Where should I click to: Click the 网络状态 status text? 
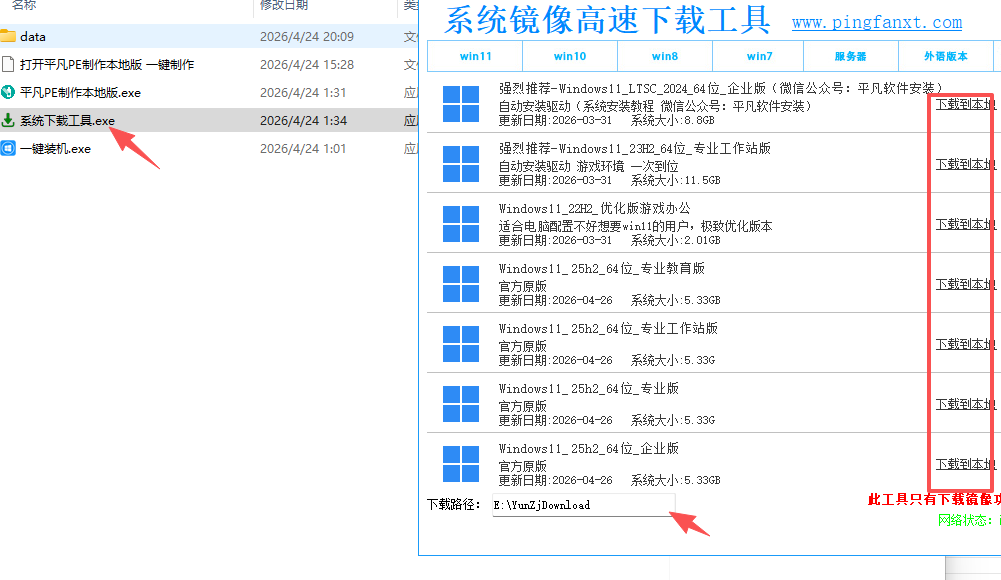coord(969,520)
